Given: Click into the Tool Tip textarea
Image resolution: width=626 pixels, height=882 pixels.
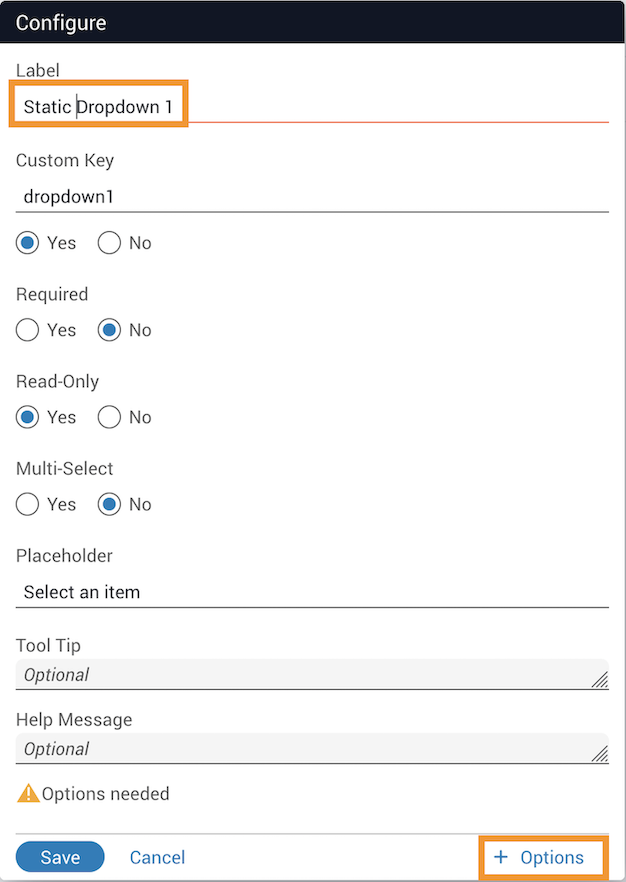Looking at the screenshot, I should pyautogui.click(x=300, y=675).
